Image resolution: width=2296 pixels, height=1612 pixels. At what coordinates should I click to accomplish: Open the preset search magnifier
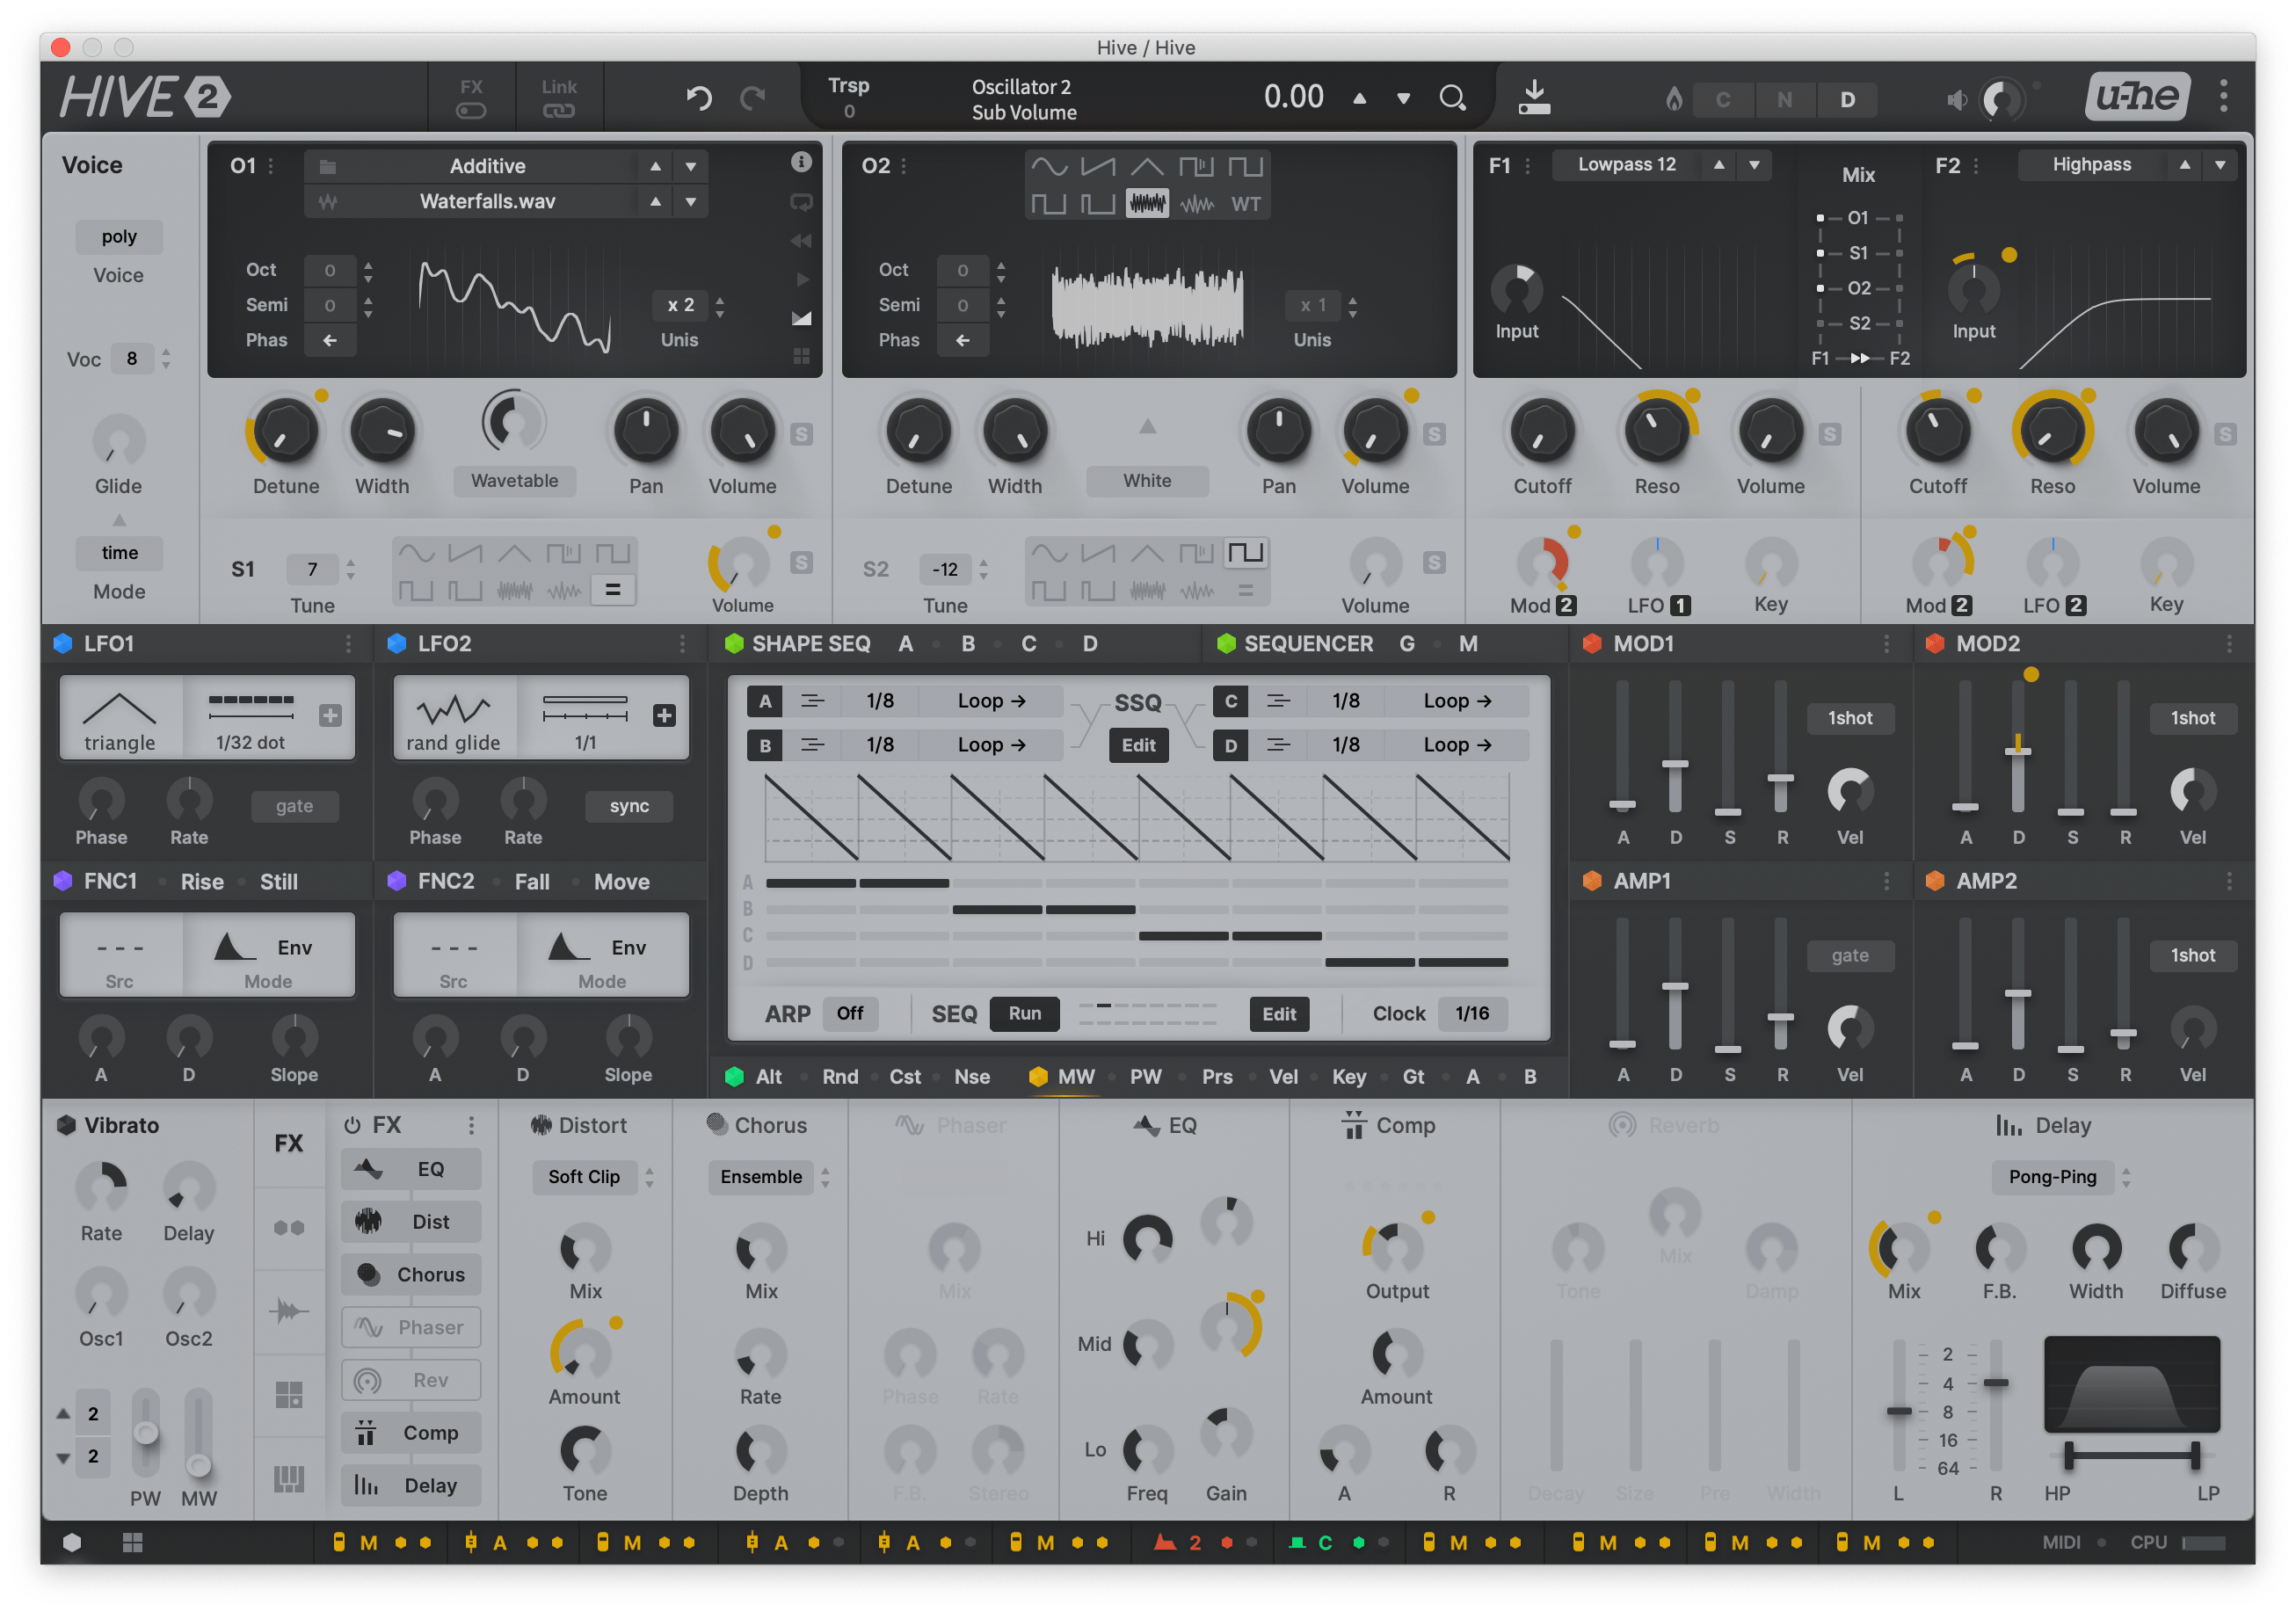pos(1452,97)
